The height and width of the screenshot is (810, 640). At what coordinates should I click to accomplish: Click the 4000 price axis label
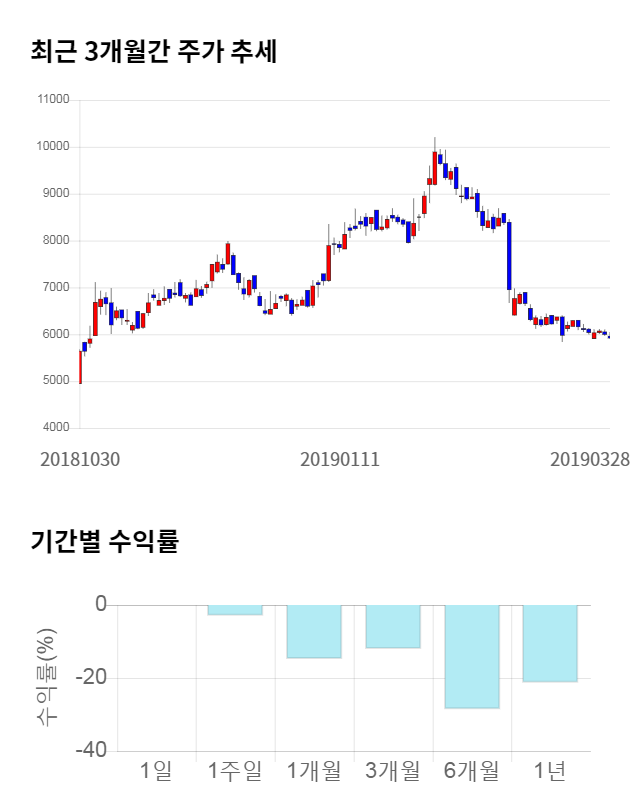coord(55,428)
